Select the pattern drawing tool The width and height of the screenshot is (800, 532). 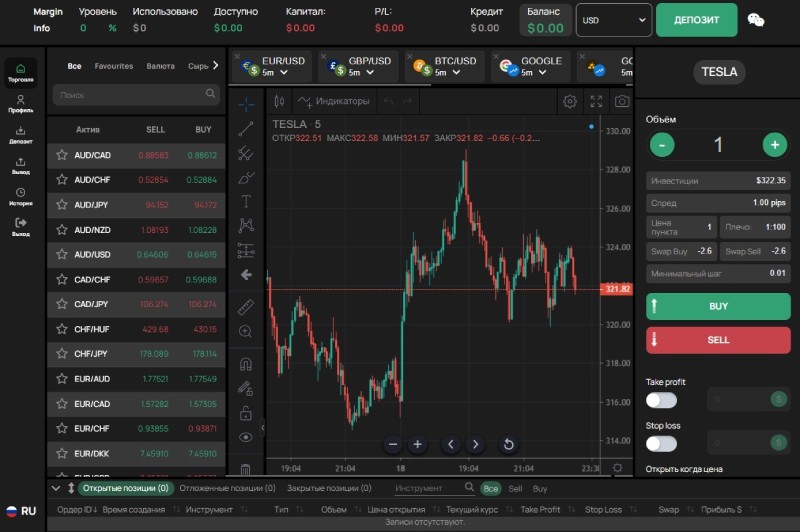coord(246,225)
